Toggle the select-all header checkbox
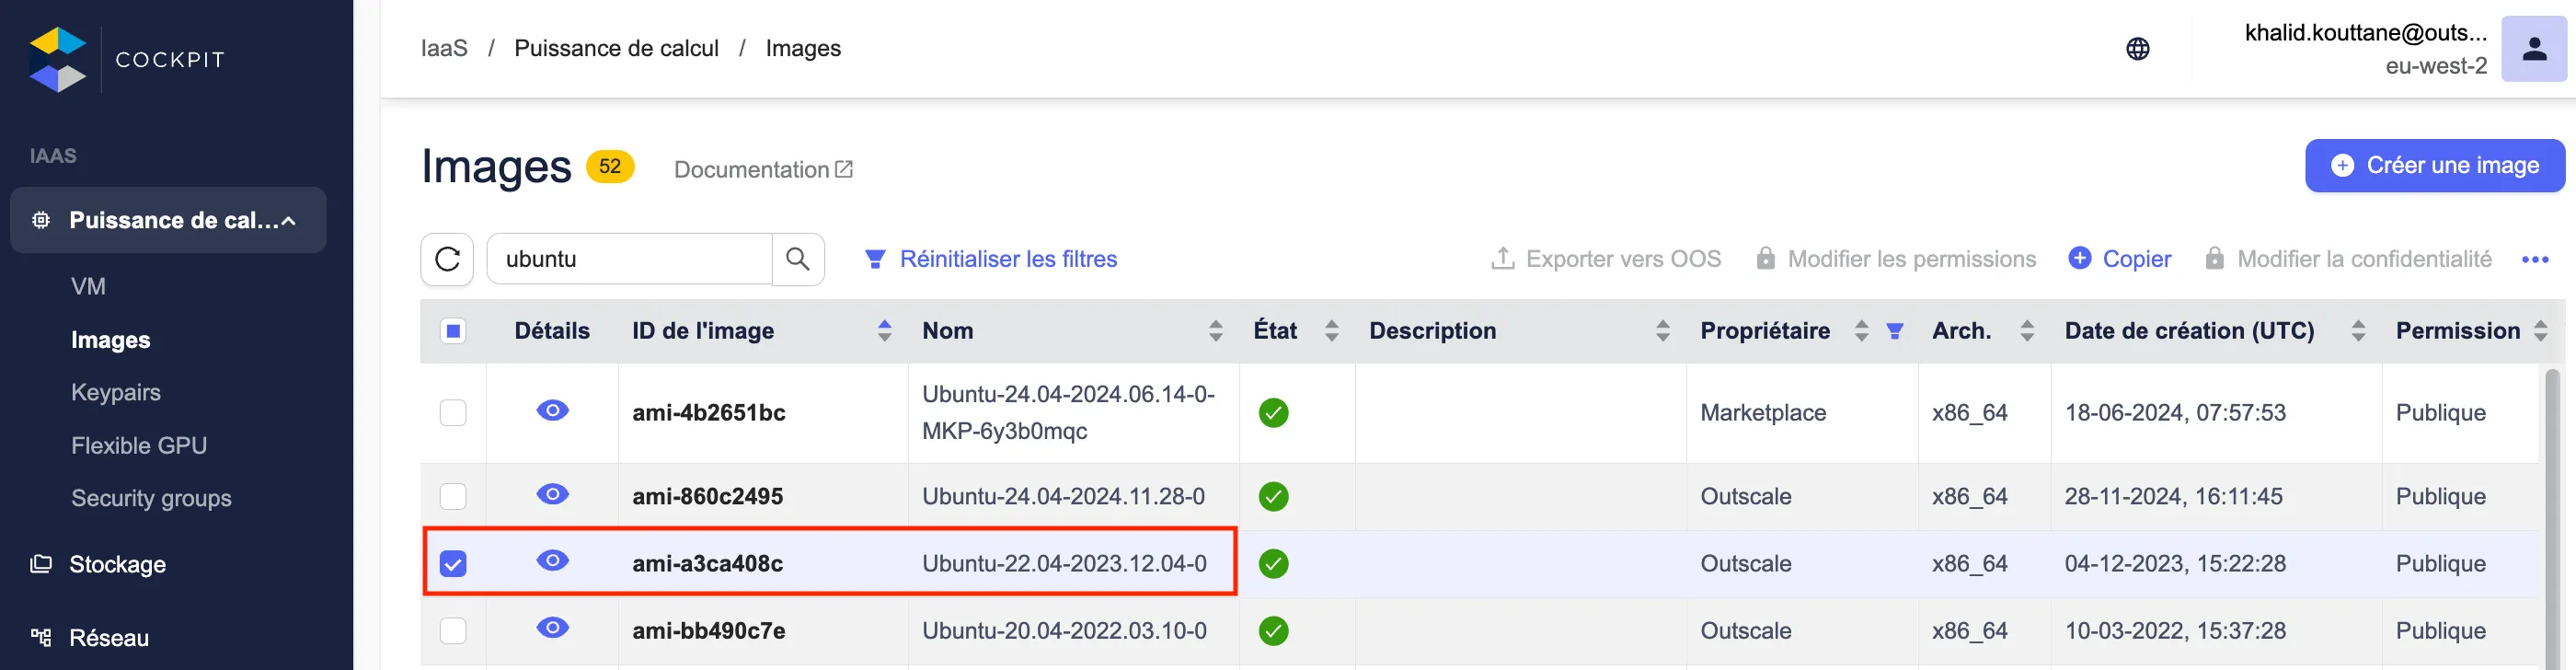 point(453,331)
